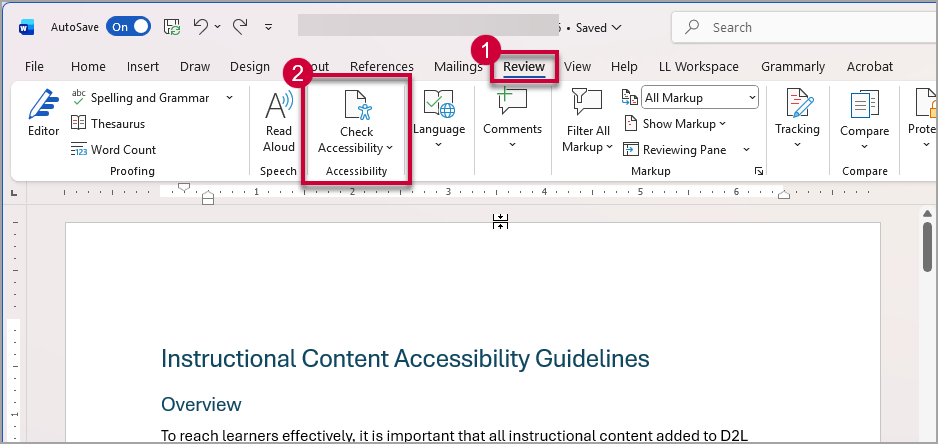Screen dimensions: 938x444
Task: Expand Spelling and Grammar dropdown arrow
Action: click(230, 98)
